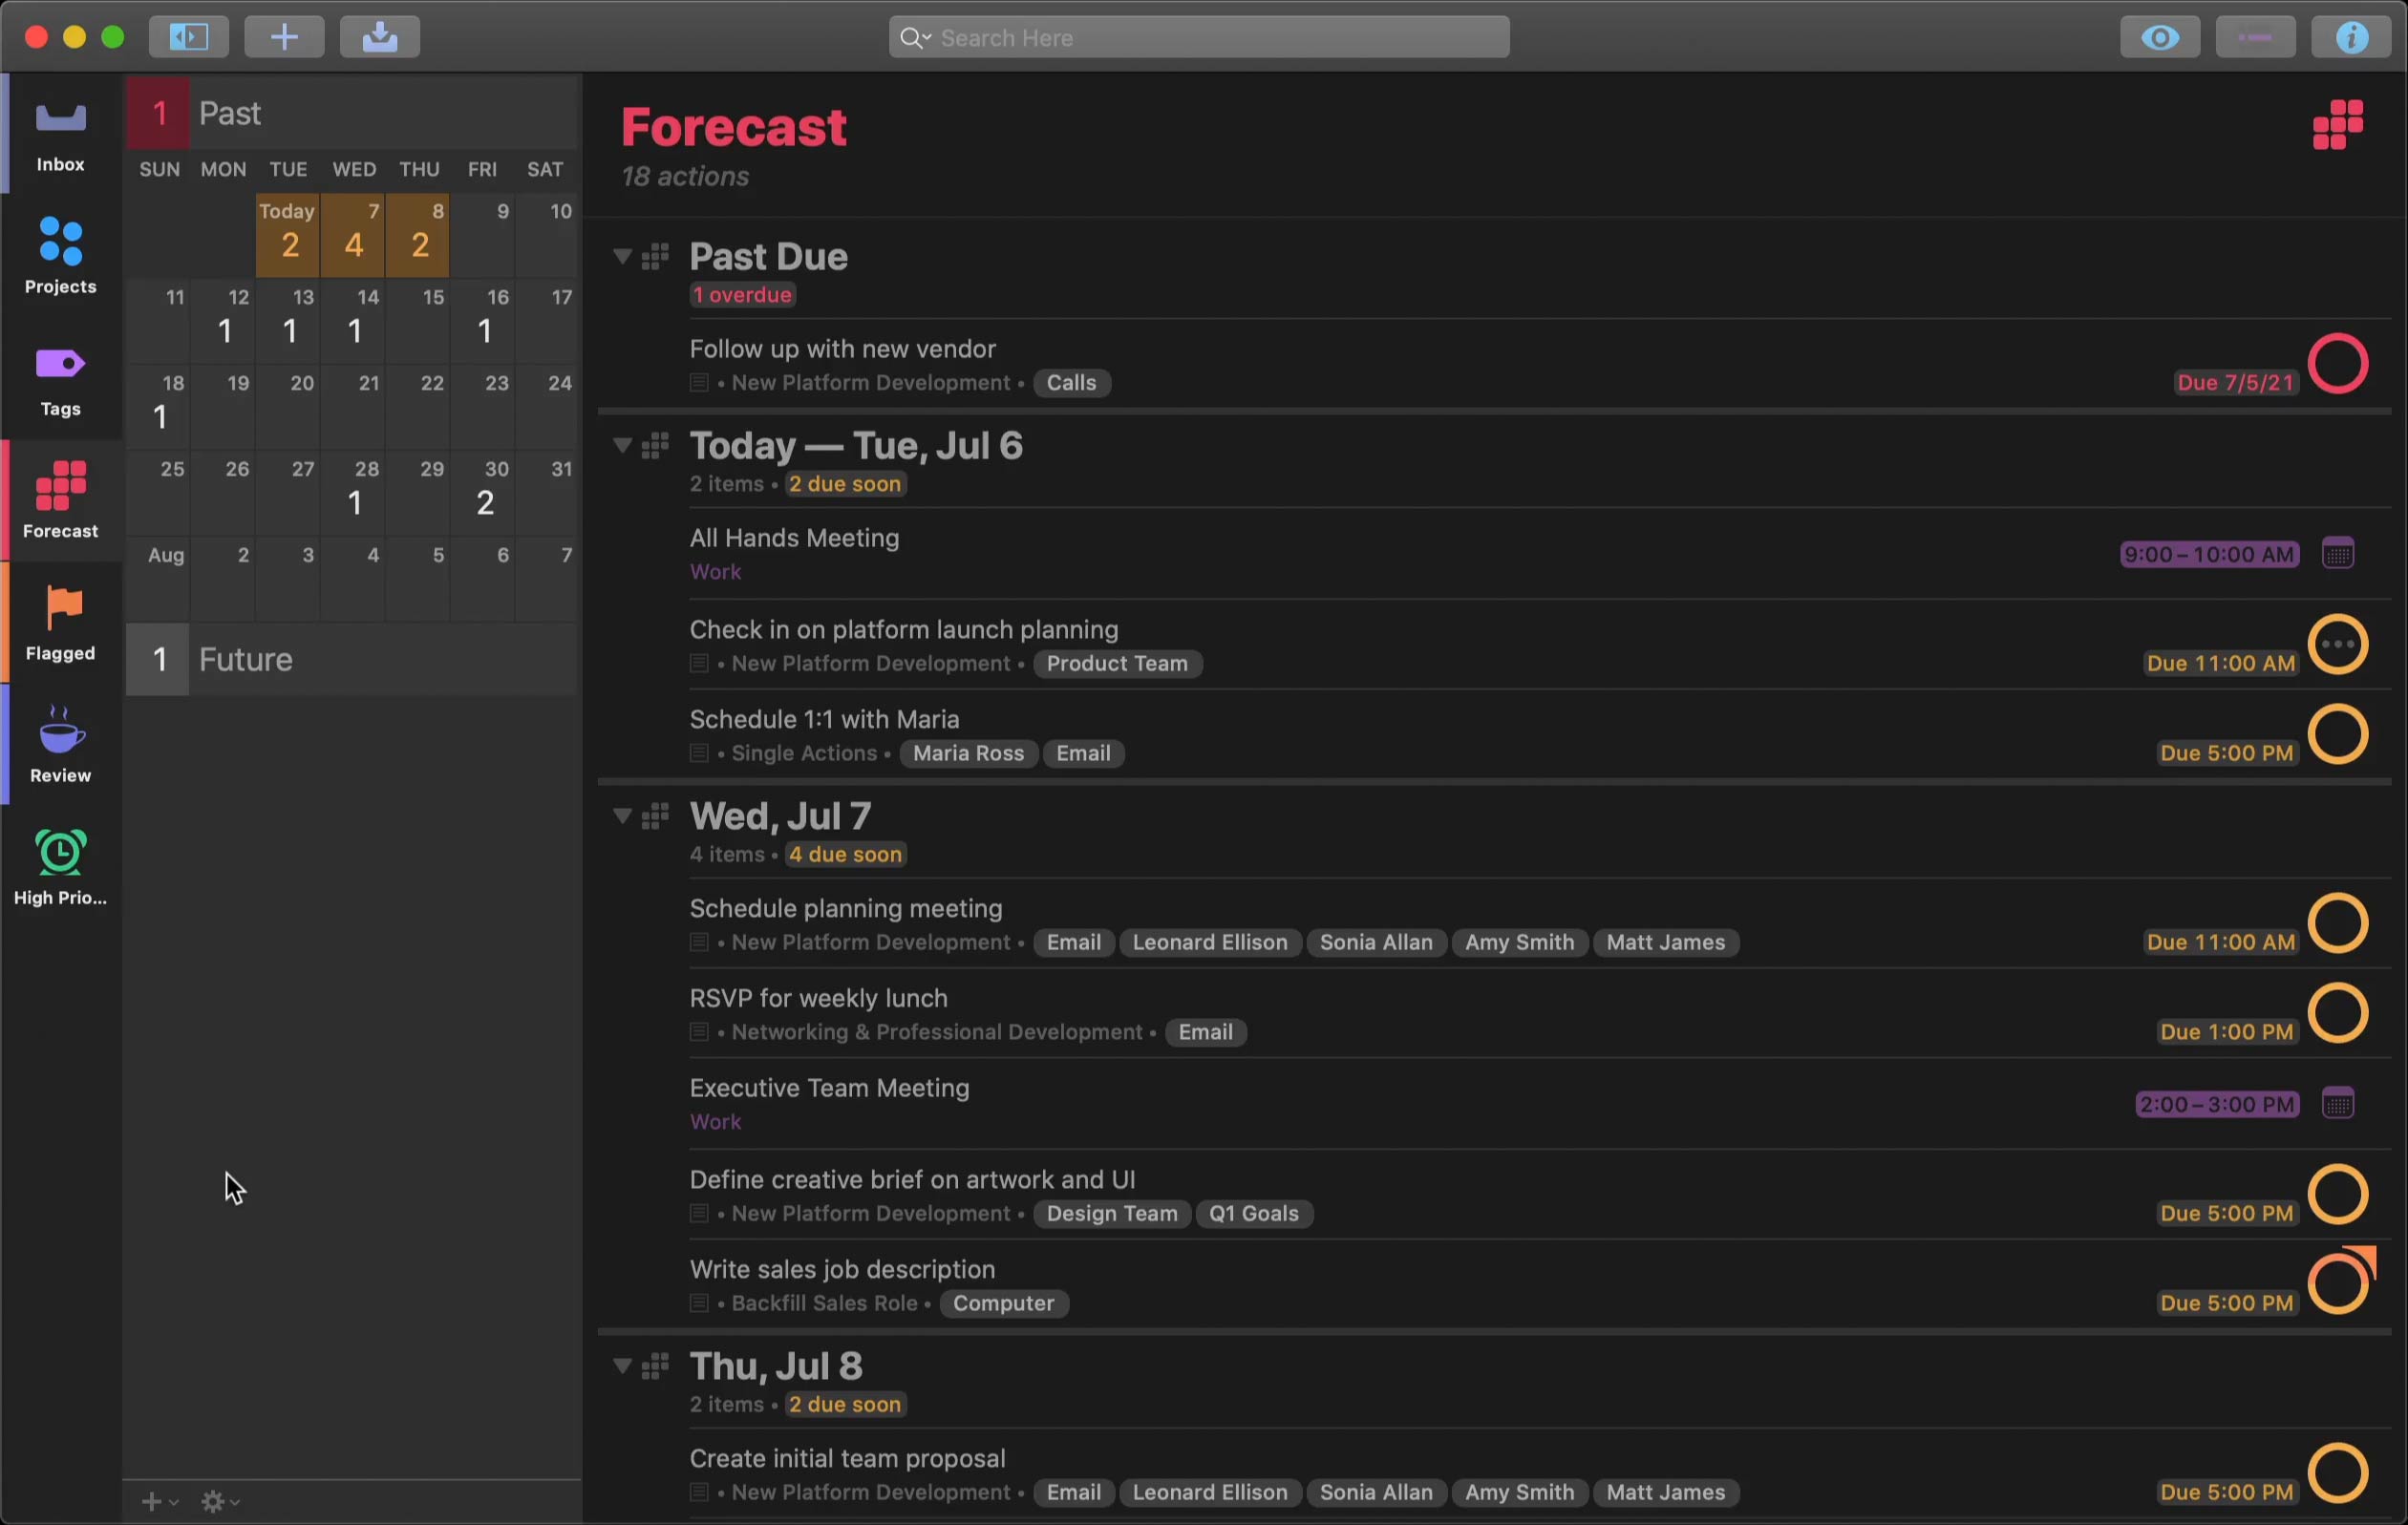Viewport: 2408px width, 1525px height.
Task: Open the View options eye button
Action: tap(2159, 37)
